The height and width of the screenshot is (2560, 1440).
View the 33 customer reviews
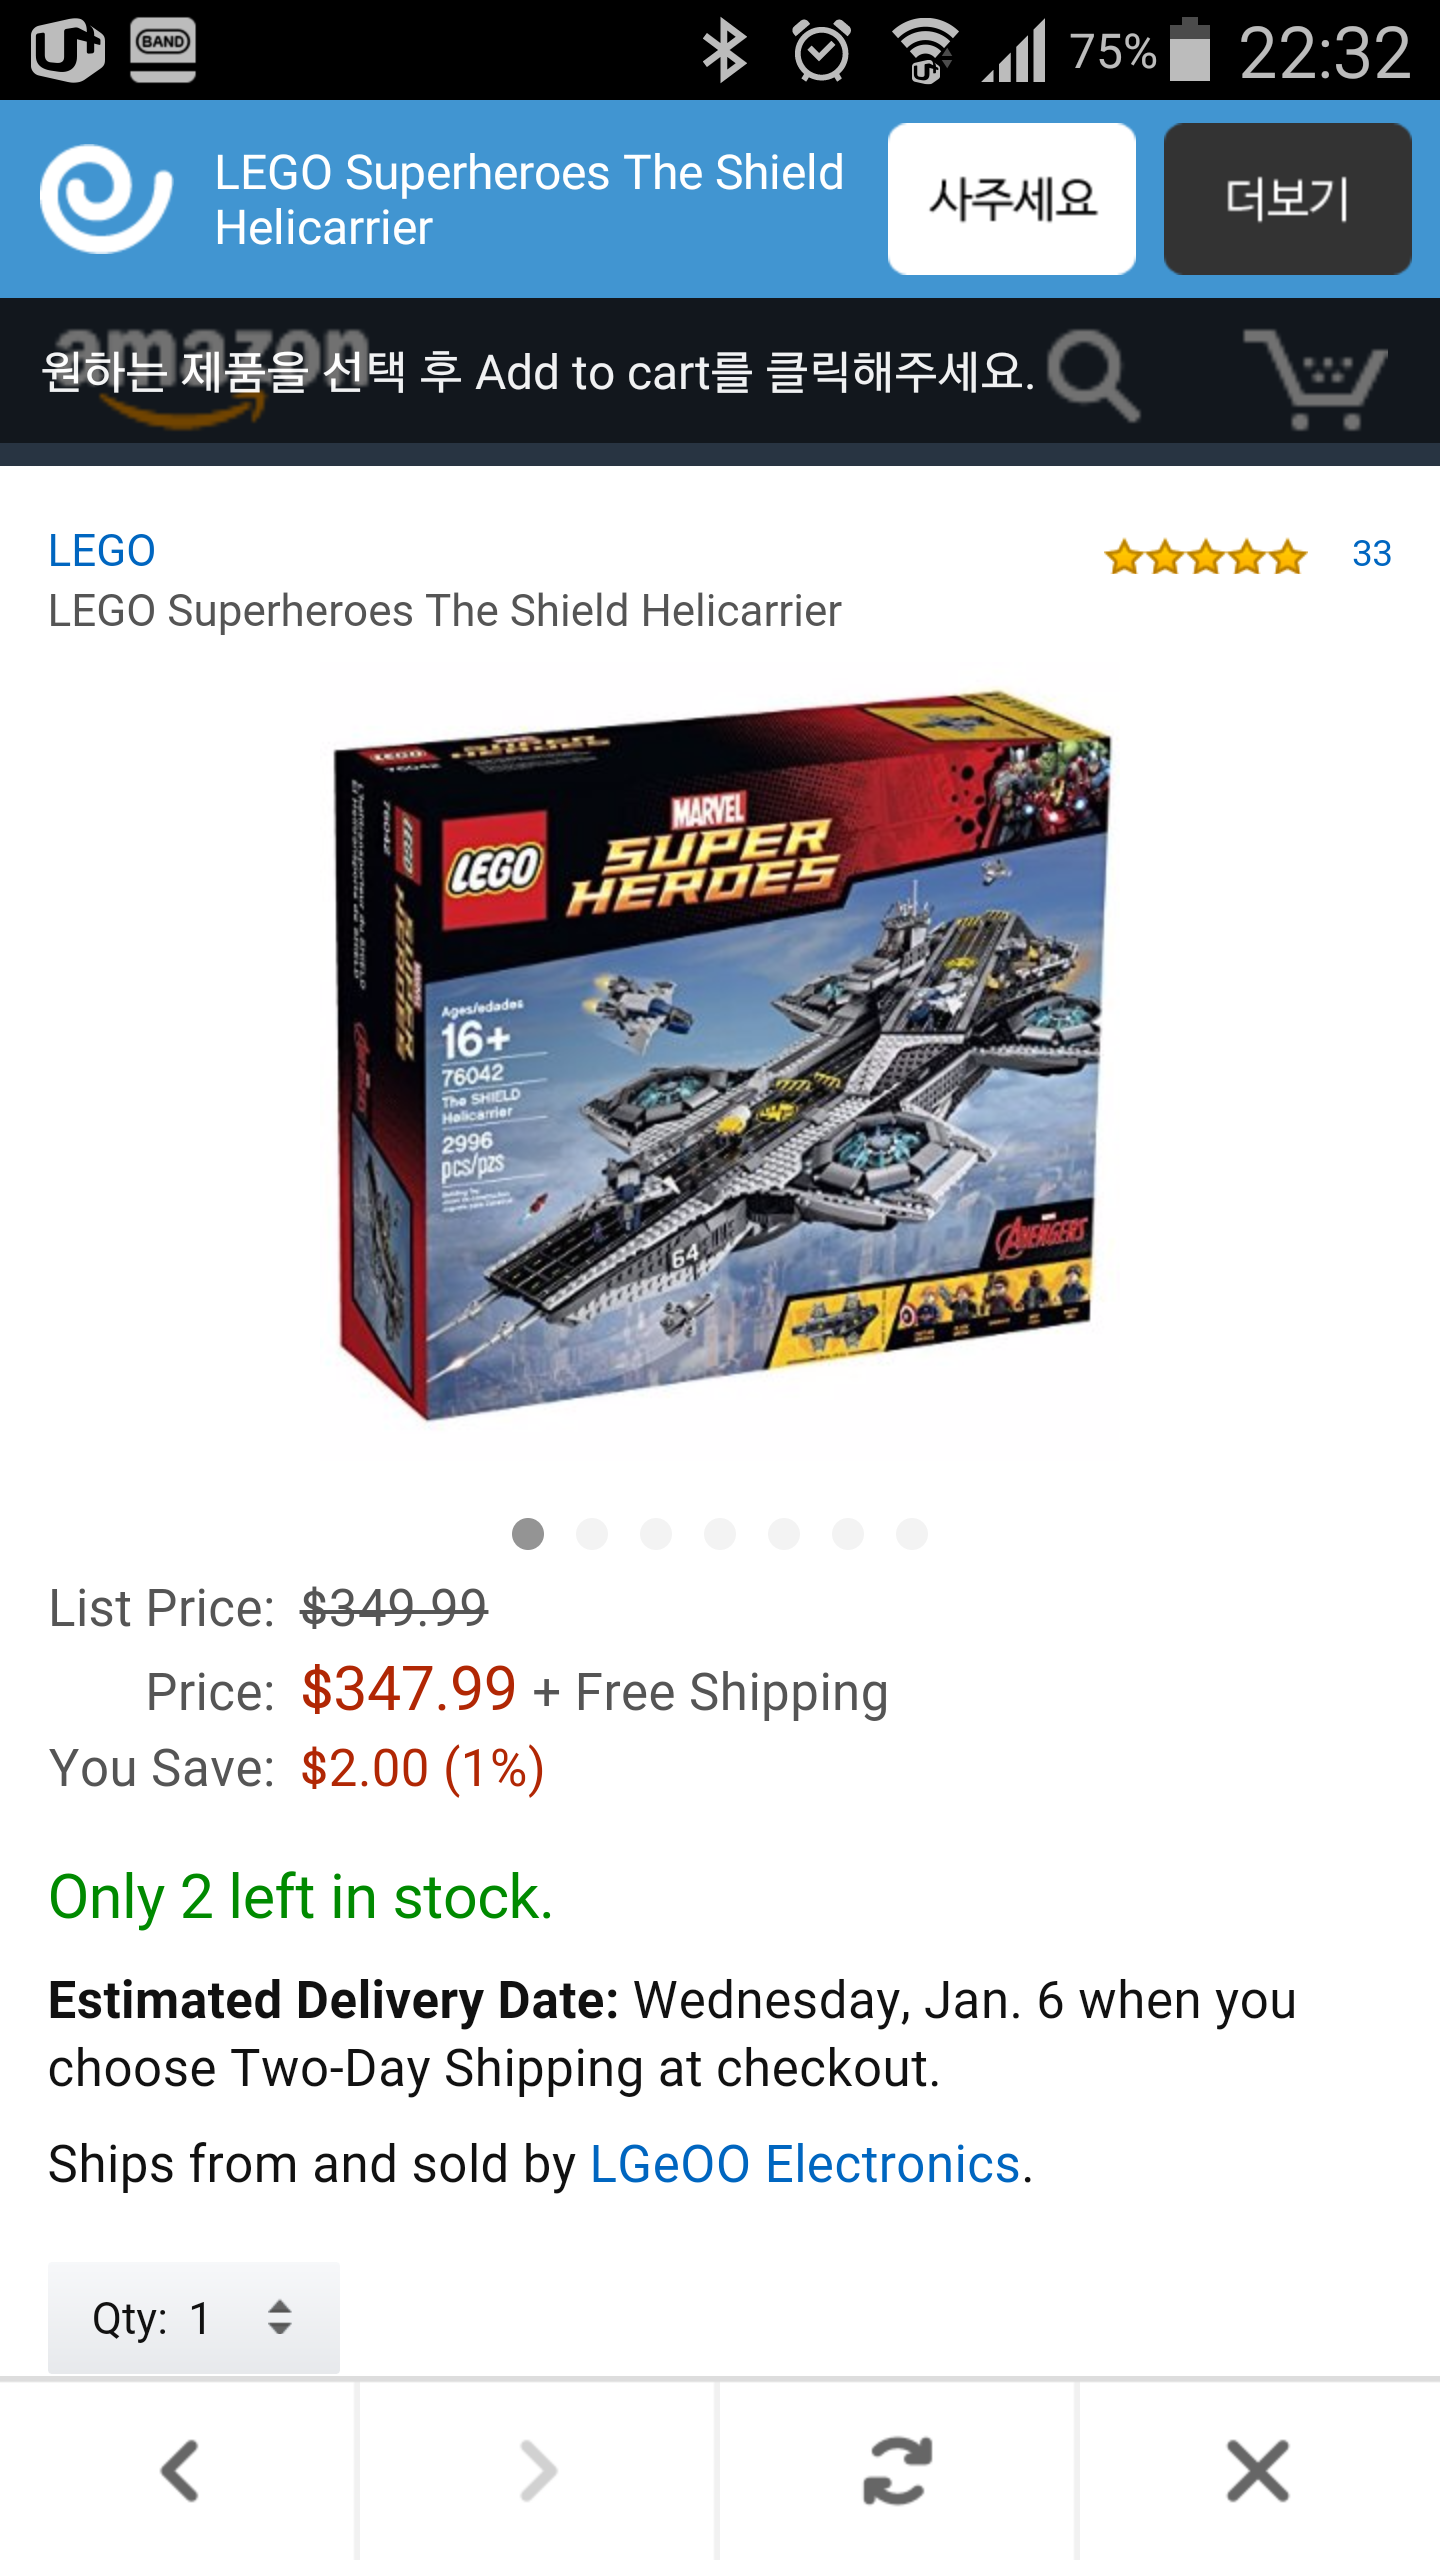(1371, 554)
